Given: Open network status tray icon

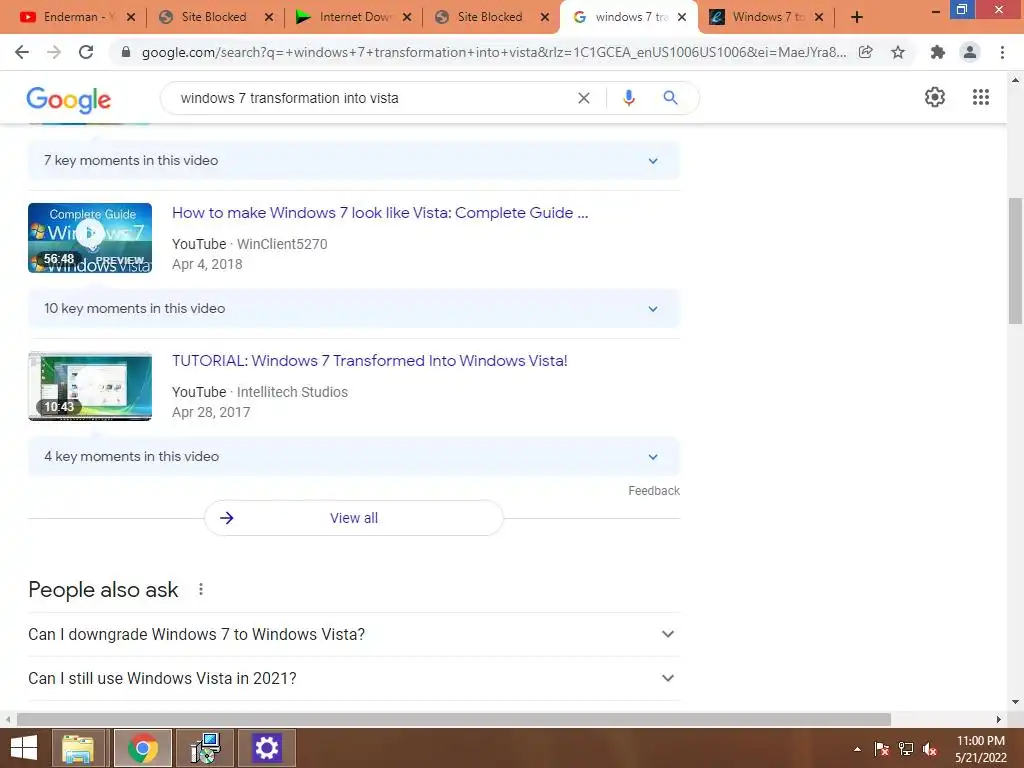Looking at the screenshot, I should click(906, 749).
